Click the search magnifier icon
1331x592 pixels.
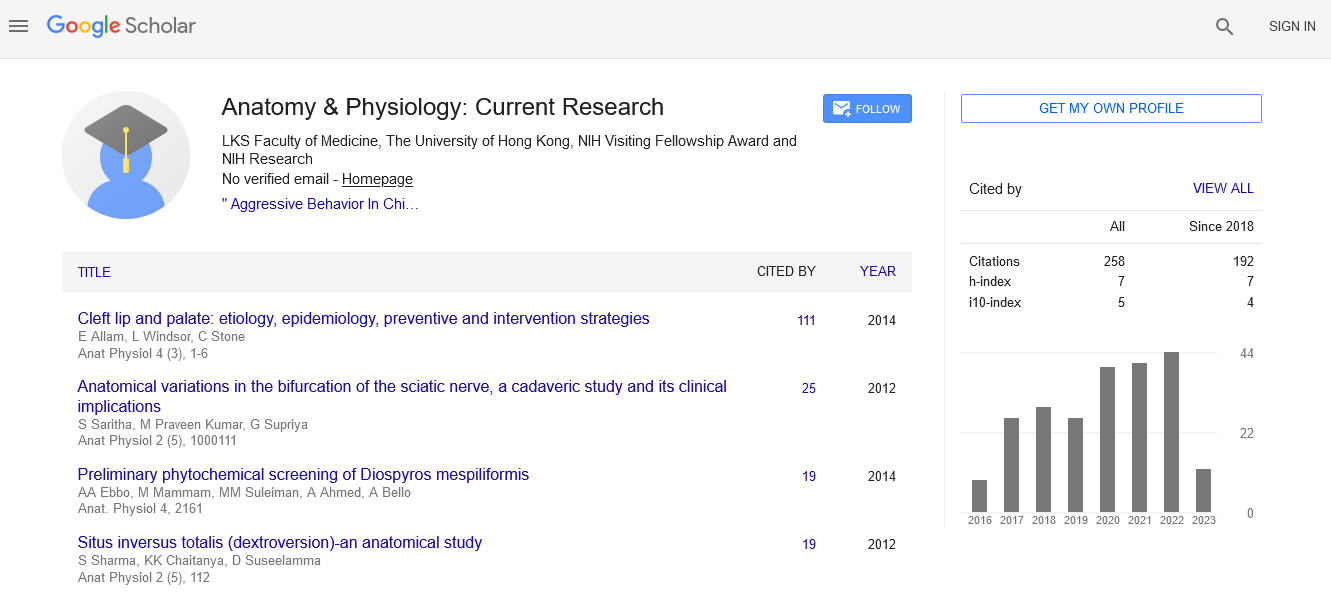point(1224,27)
